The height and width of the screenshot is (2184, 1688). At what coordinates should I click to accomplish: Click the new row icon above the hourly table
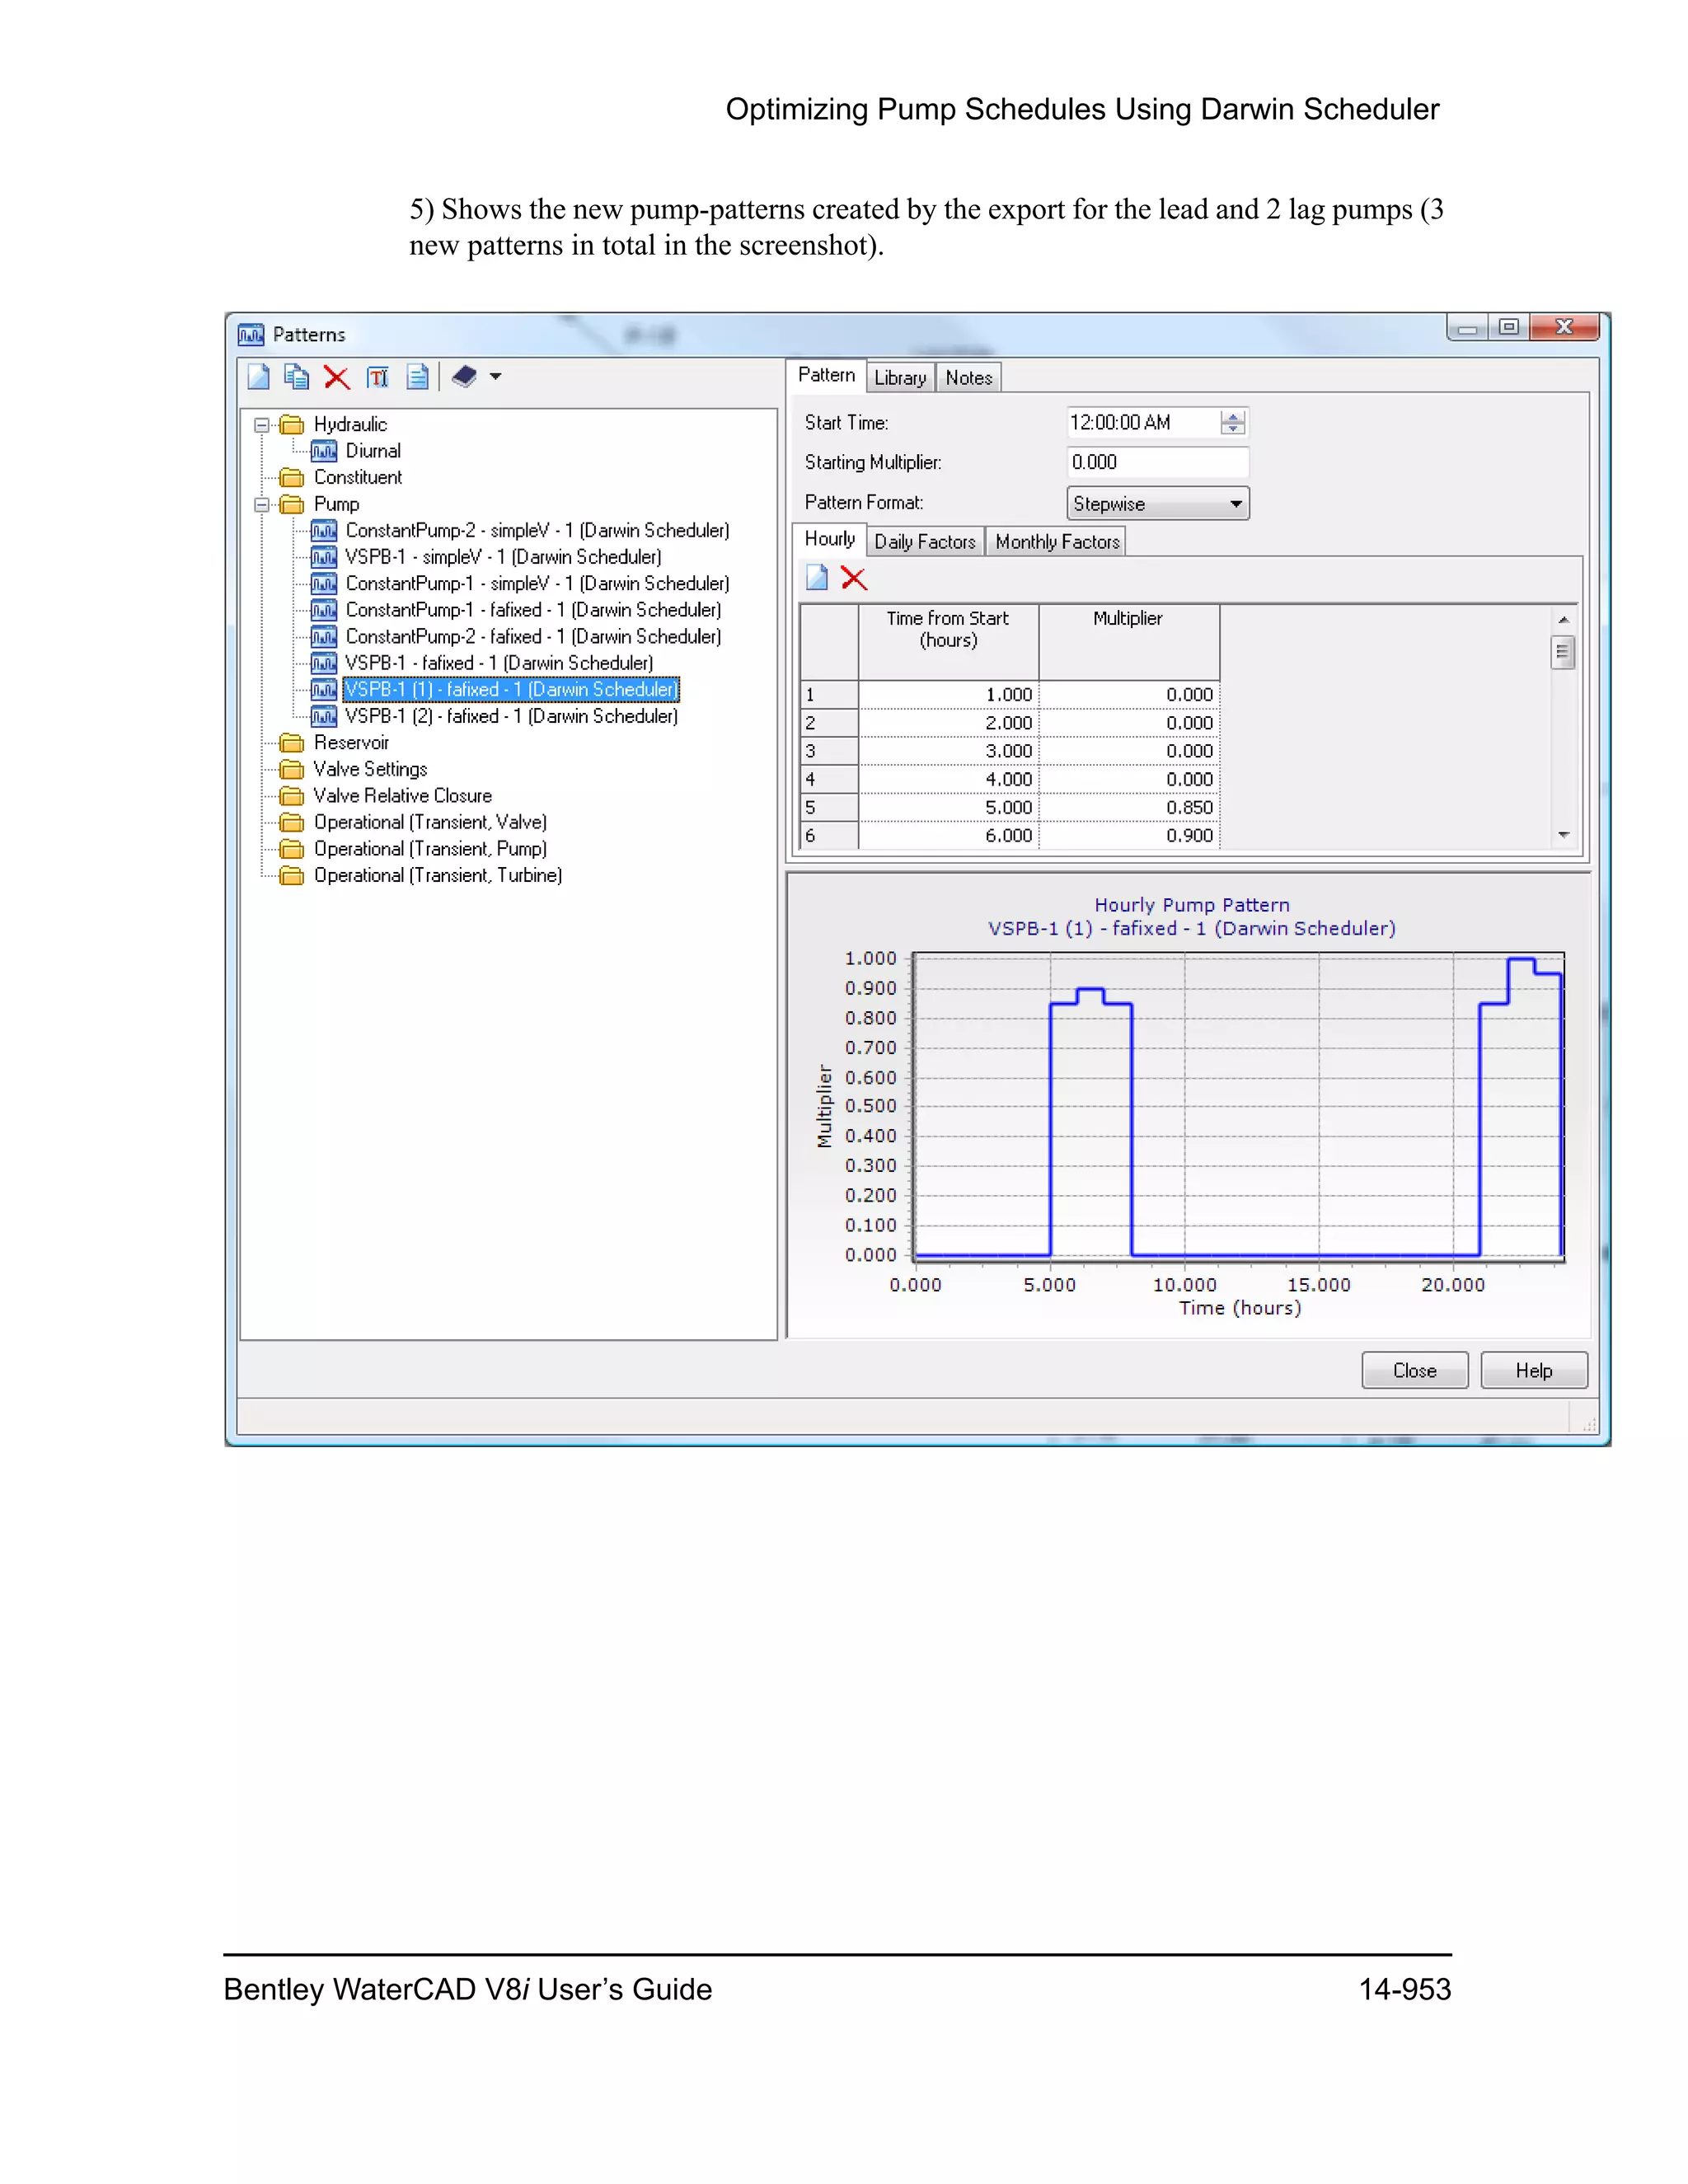pos(817,578)
